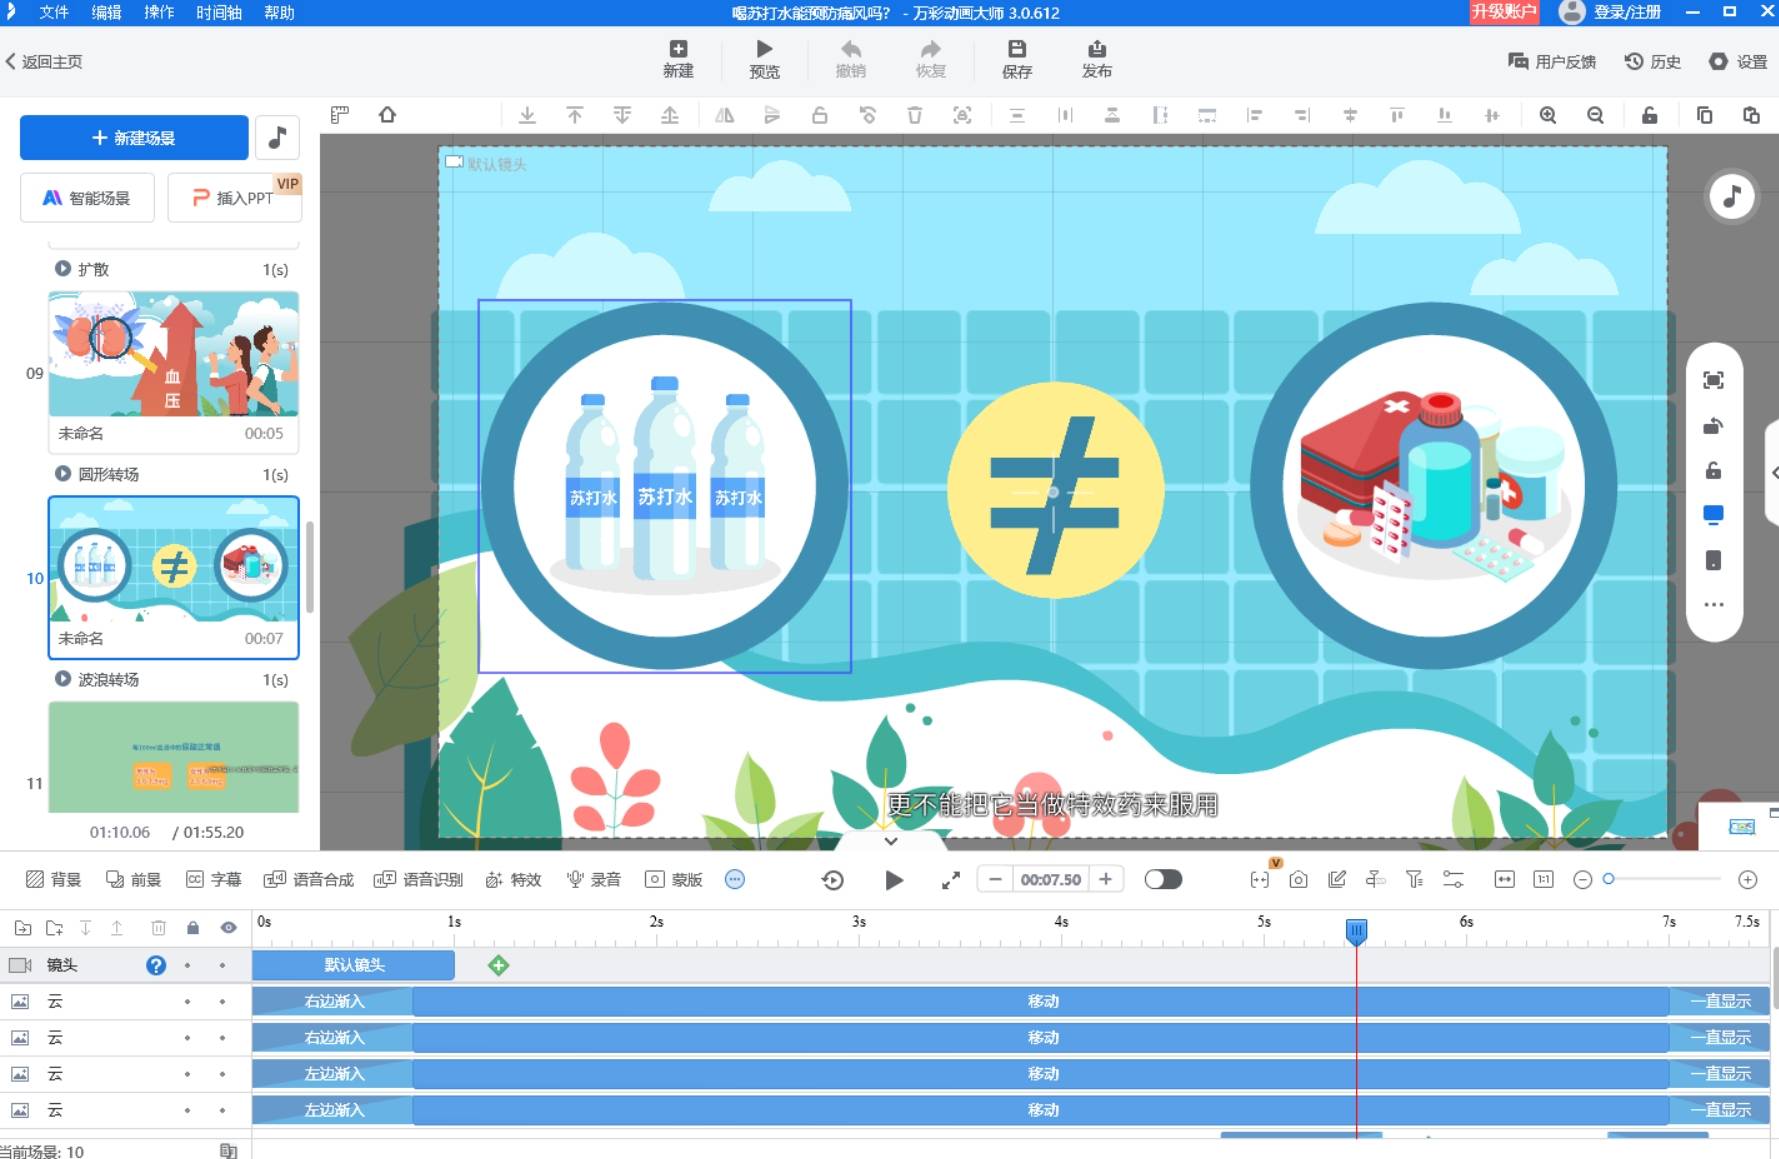Select scene 09 thumbnail with blood pressure
This screenshot has height=1159, width=1779.
tap(173, 354)
